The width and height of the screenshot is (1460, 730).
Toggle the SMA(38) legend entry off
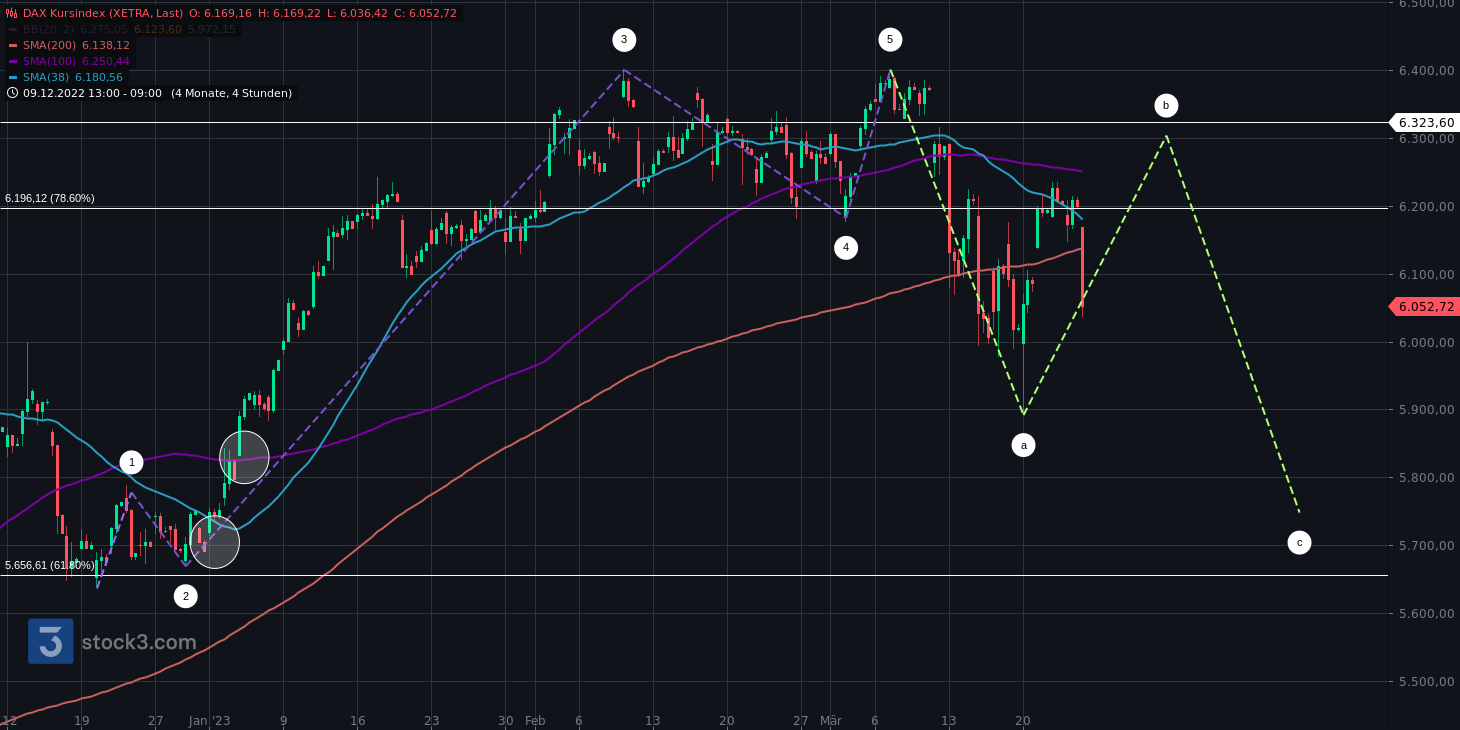tap(44, 77)
